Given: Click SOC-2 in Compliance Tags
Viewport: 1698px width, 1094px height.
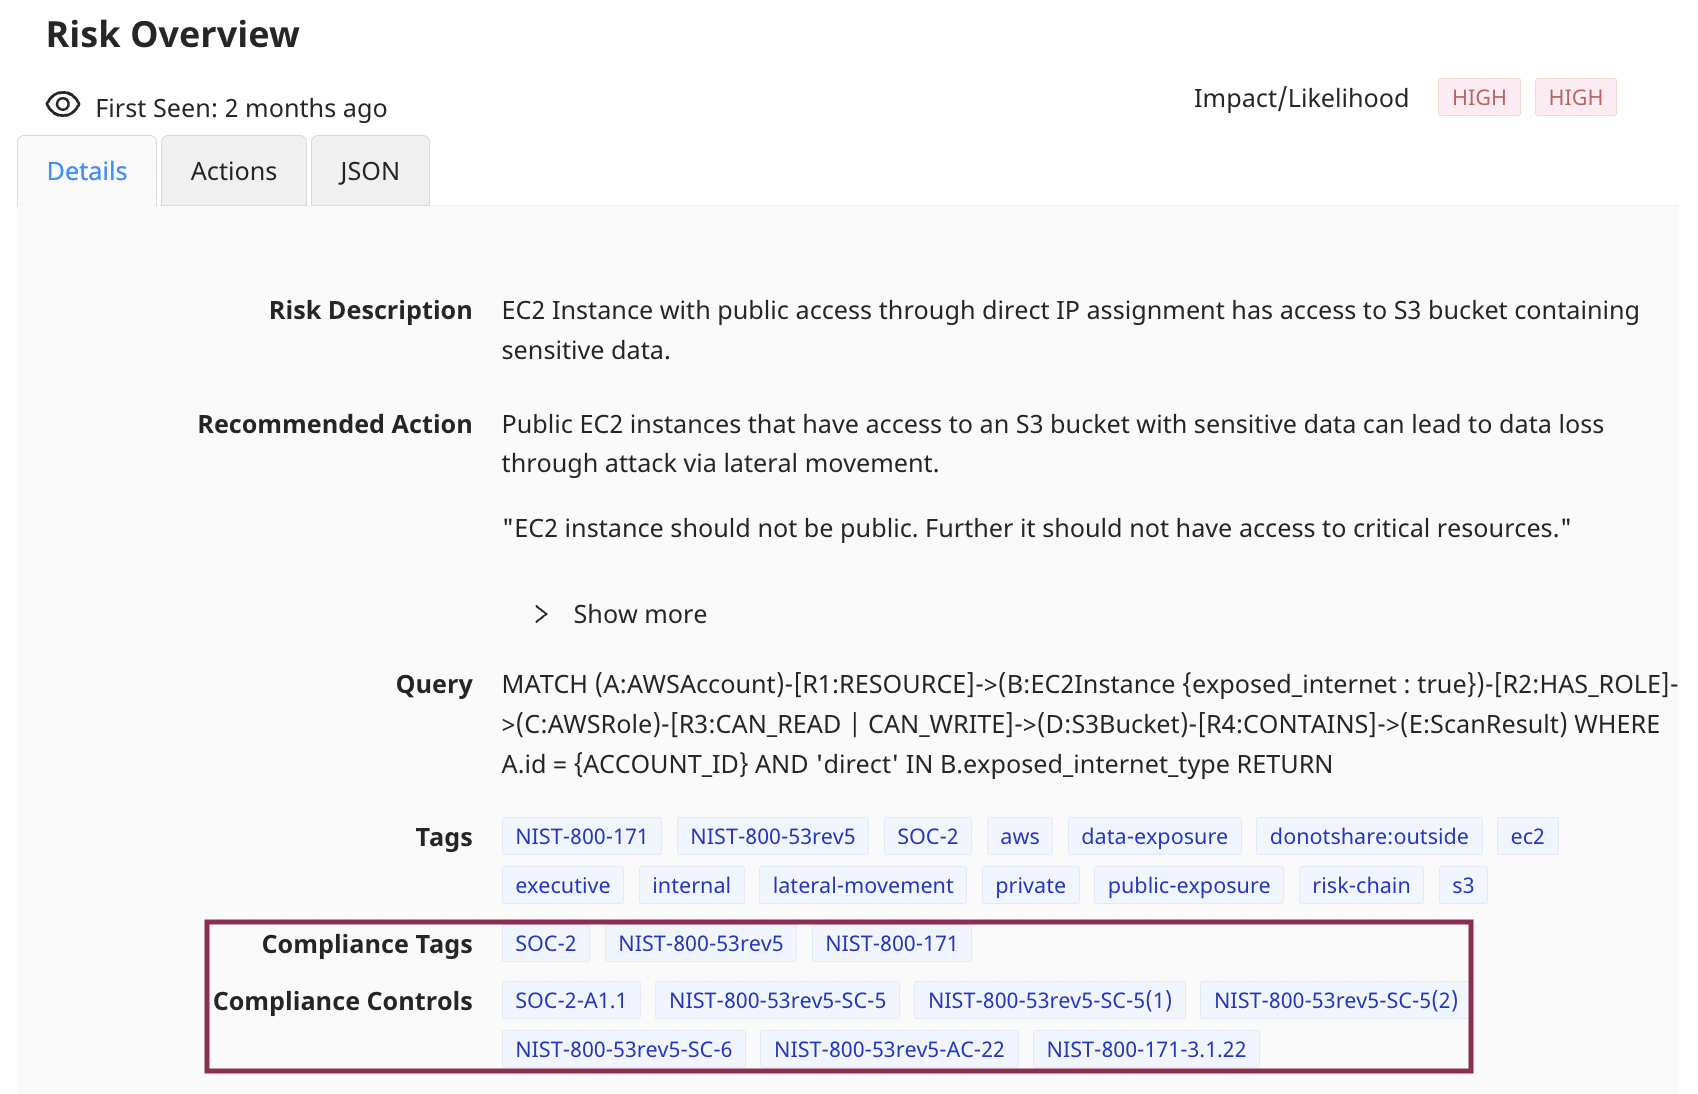Looking at the screenshot, I should coord(546,943).
